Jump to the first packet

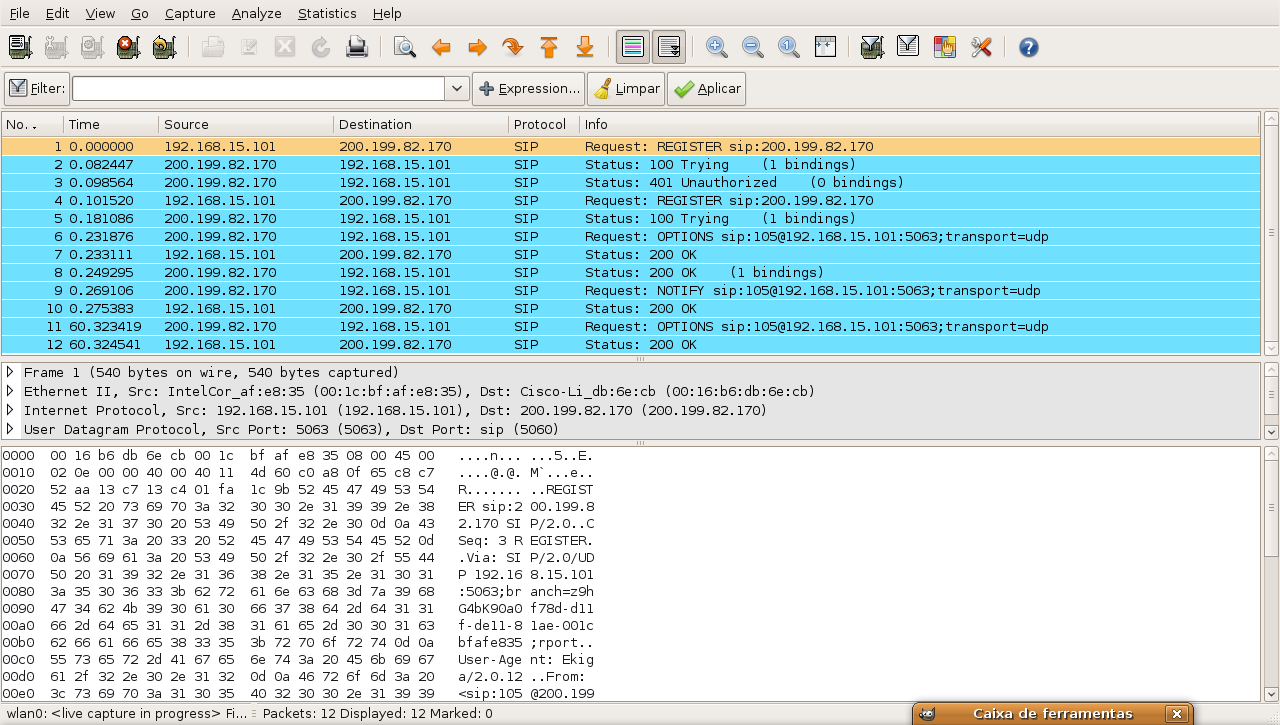click(x=549, y=47)
